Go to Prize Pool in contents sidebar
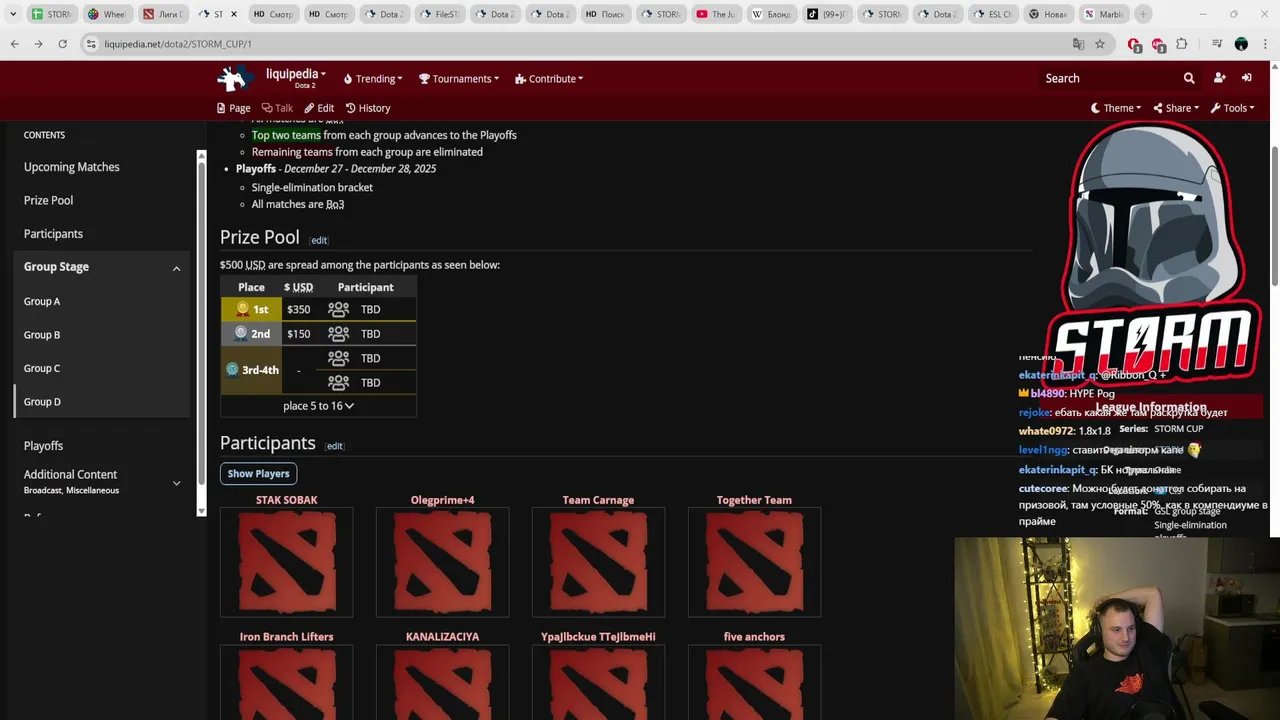The height and width of the screenshot is (720, 1280). (x=48, y=200)
